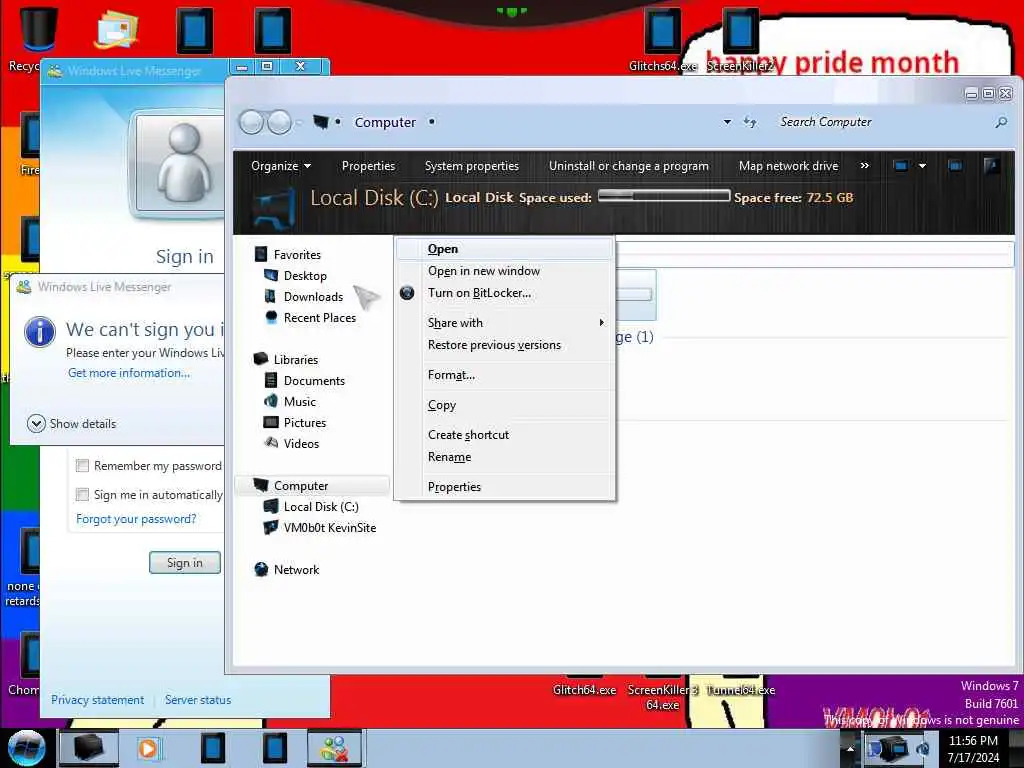Click the refresh icon in address bar

pos(750,122)
